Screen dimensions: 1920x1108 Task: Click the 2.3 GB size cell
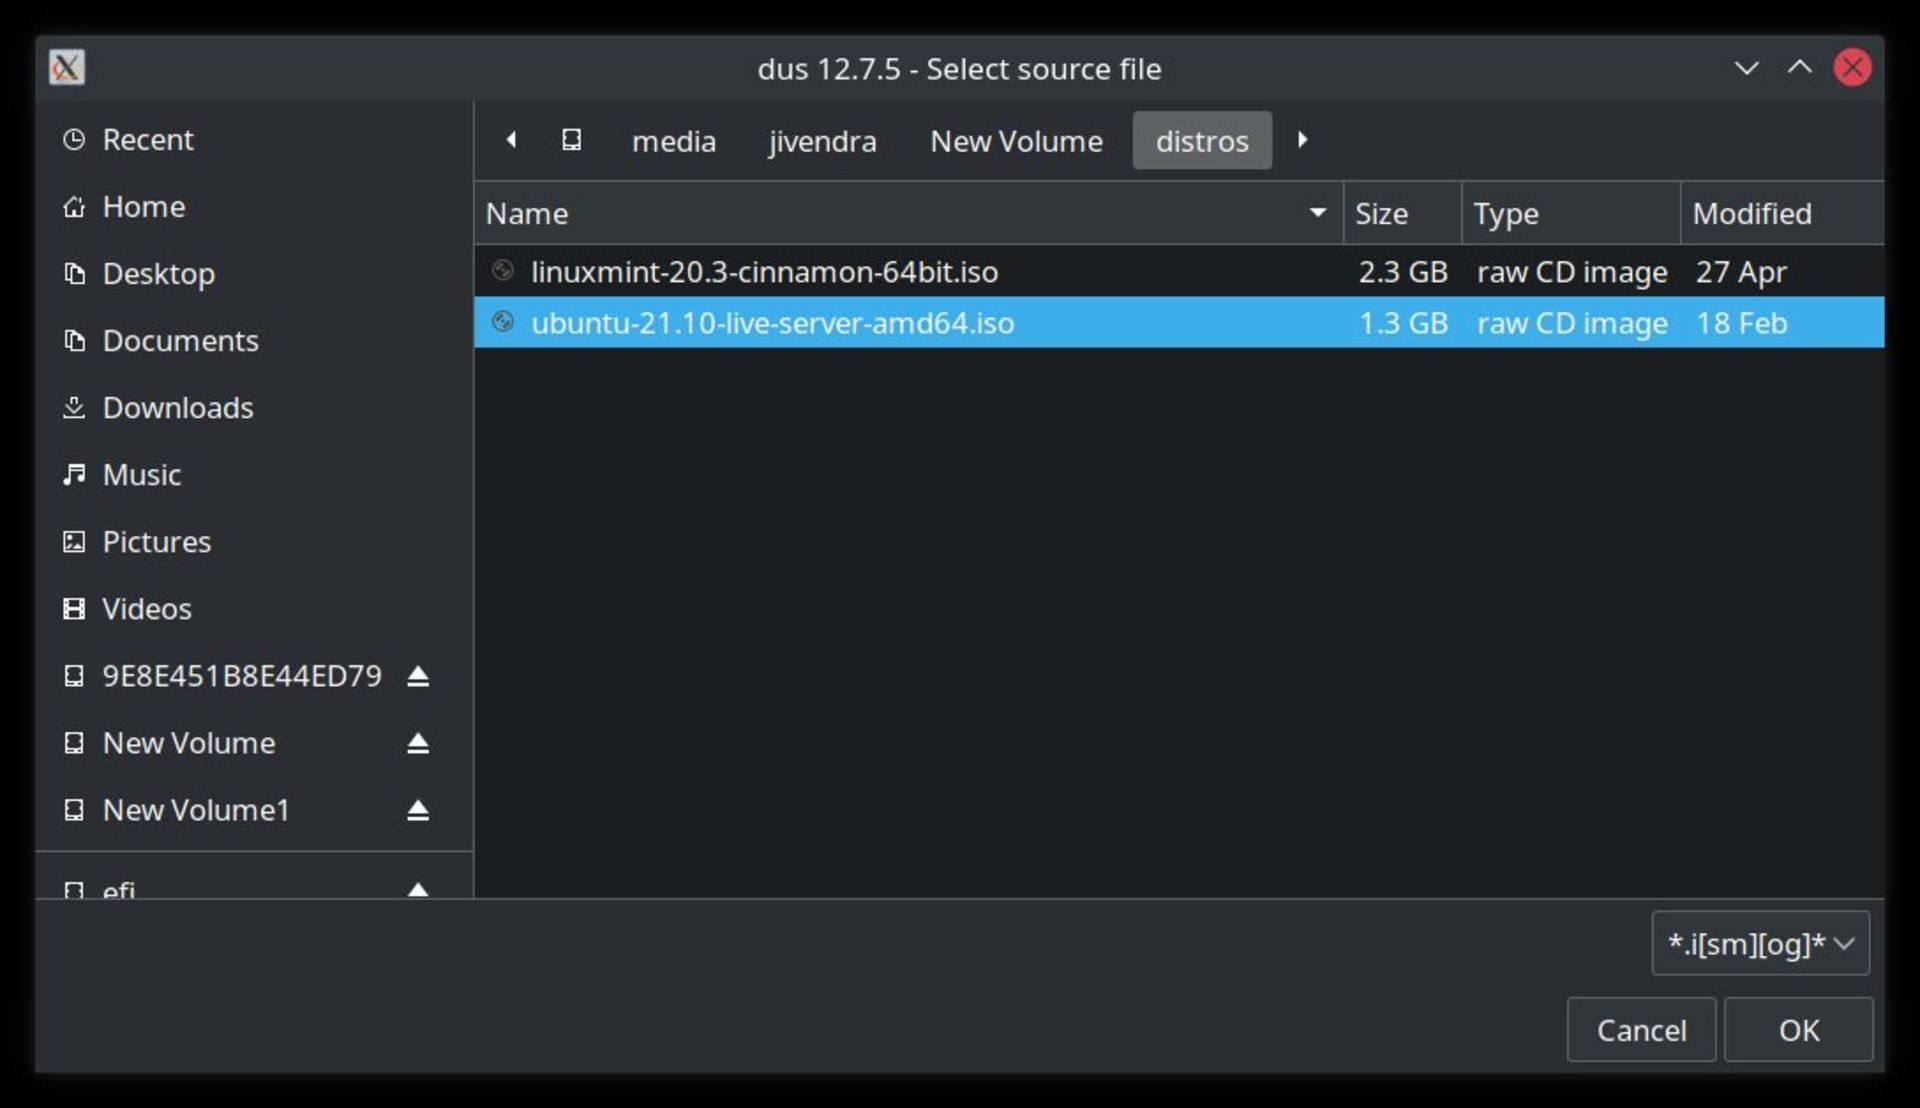[1402, 272]
